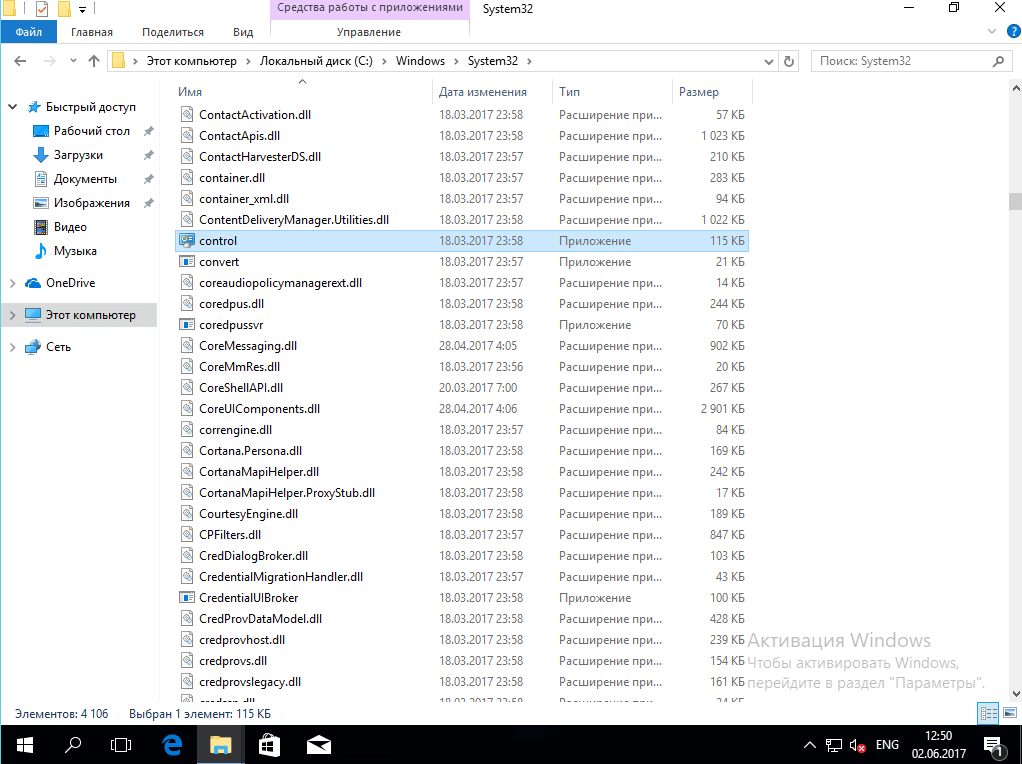Go back with the Back arrow
The height and width of the screenshot is (764, 1022).
click(20, 61)
